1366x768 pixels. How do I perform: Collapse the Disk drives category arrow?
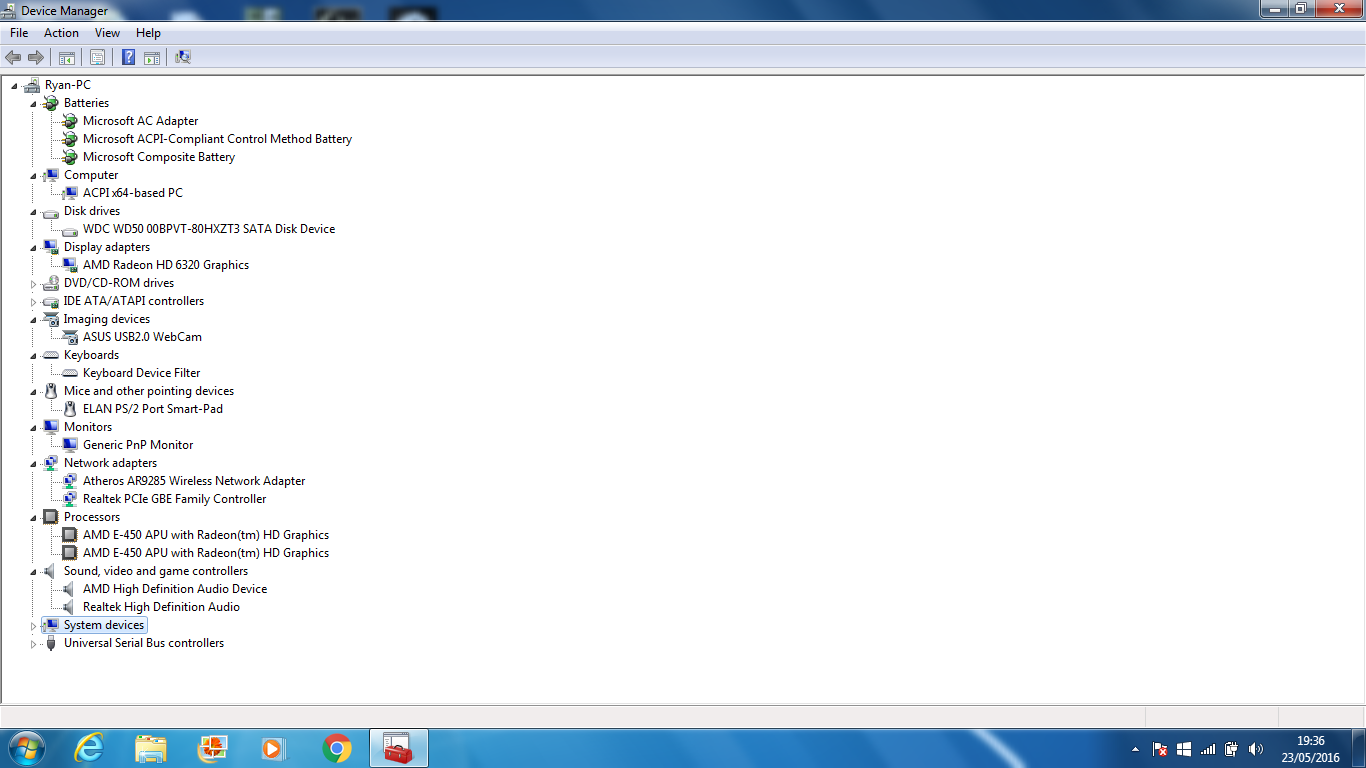pyautogui.click(x=33, y=212)
